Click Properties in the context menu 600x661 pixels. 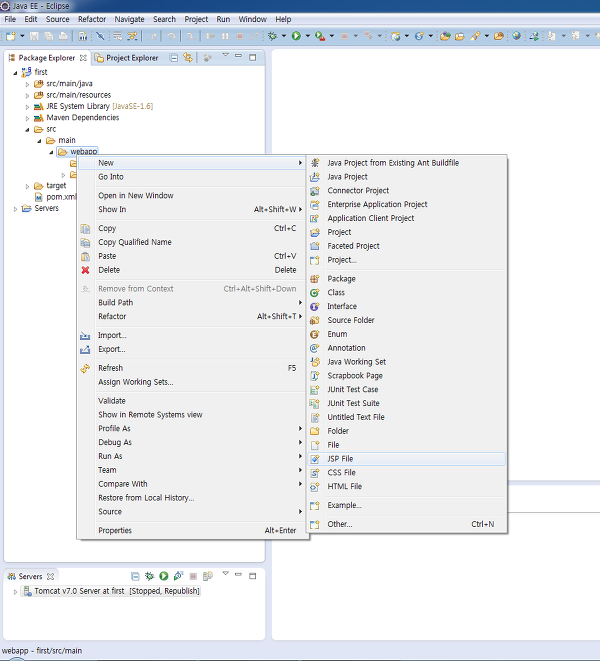192,530
